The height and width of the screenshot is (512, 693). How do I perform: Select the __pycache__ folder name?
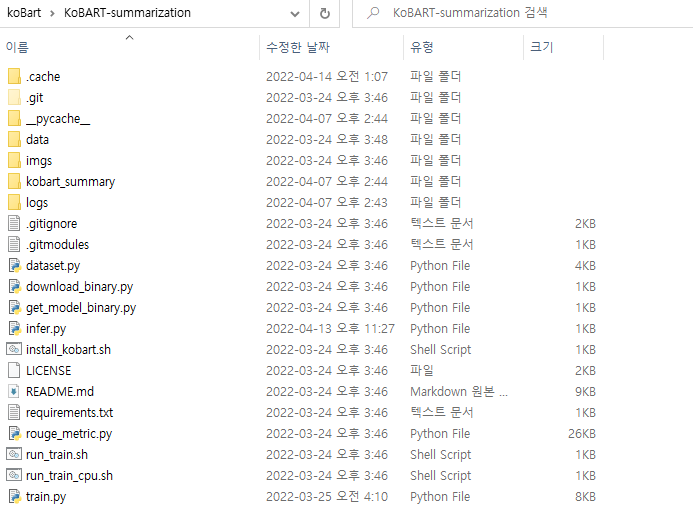click(x=58, y=118)
